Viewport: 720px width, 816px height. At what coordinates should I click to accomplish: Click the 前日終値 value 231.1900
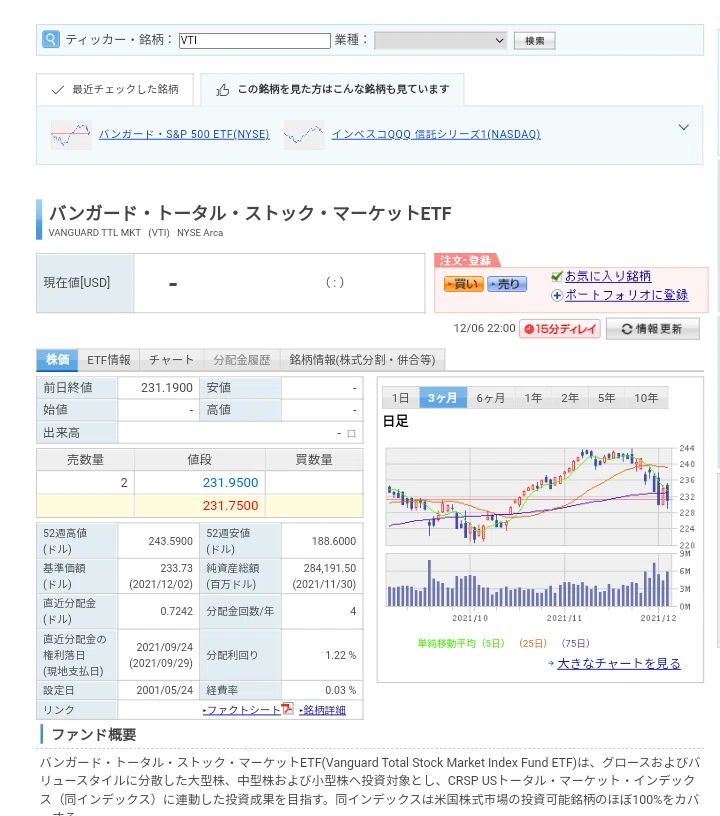point(166,388)
